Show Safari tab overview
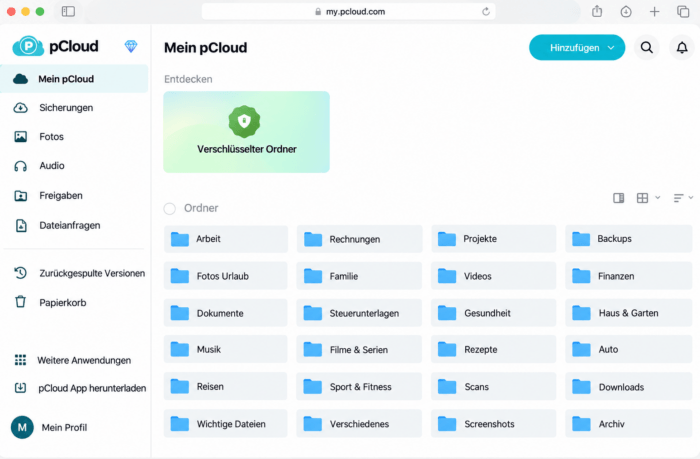 [683, 12]
